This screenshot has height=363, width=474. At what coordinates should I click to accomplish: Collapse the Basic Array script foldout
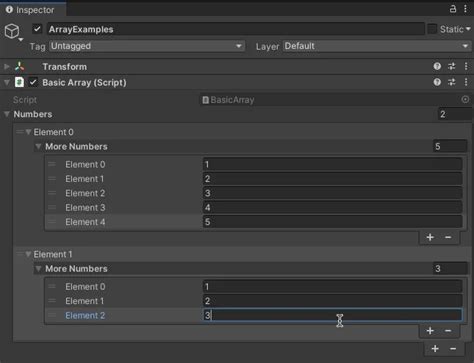tap(7, 82)
